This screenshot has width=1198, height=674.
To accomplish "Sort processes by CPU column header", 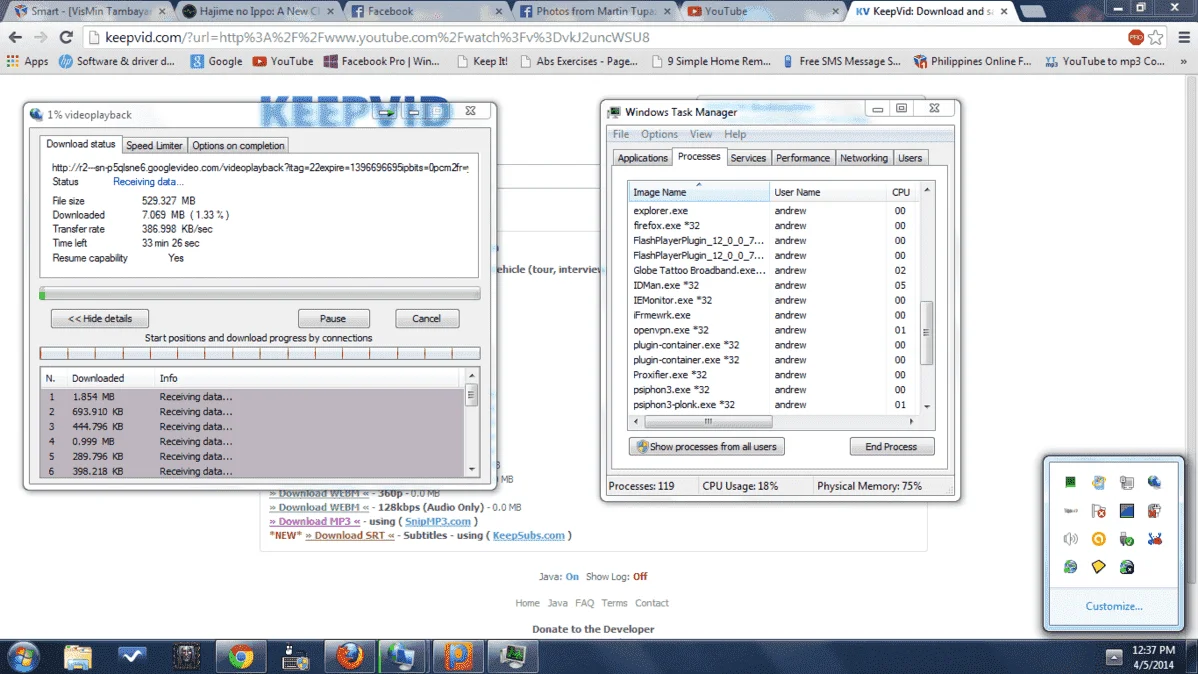I will coord(901,192).
